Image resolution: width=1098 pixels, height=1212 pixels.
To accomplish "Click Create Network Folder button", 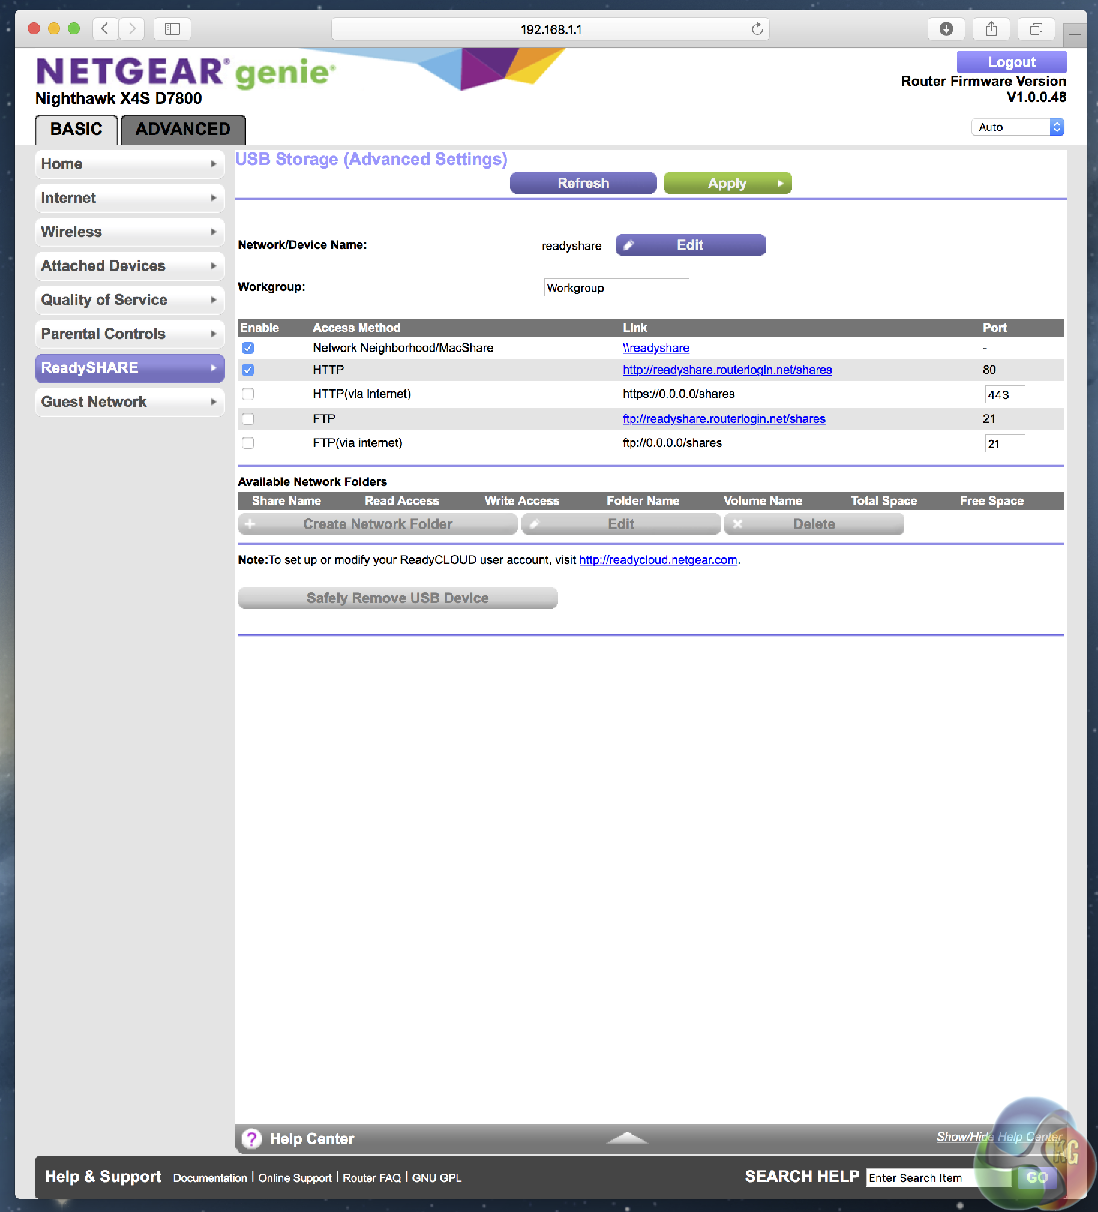I will [378, 524].
